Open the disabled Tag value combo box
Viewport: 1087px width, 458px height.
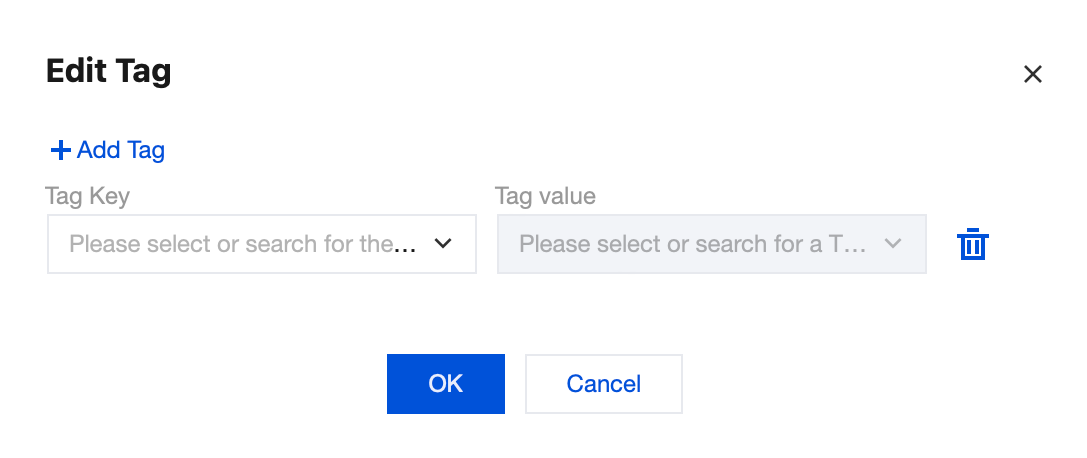[x=711, y=244]
